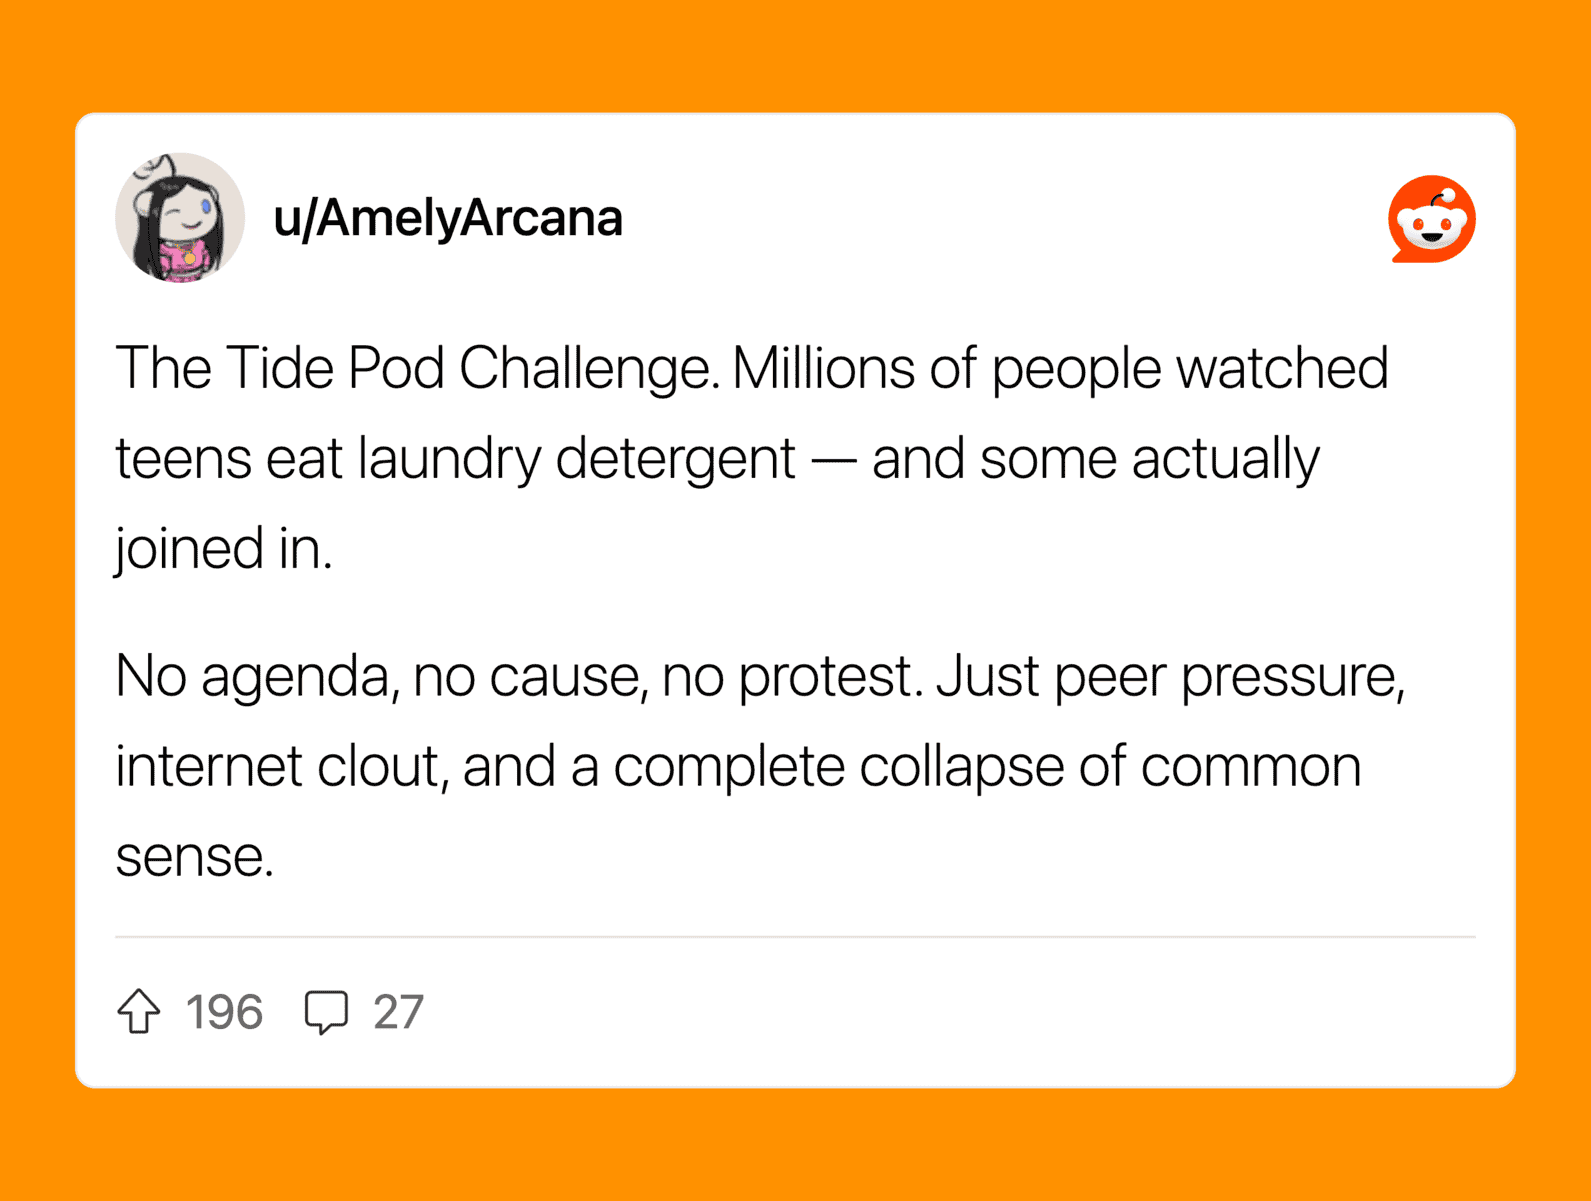Click the word "protest" in the post
Viewport: 1591px width, 1201px height.
pyautogui.click(x=829, y=678)
